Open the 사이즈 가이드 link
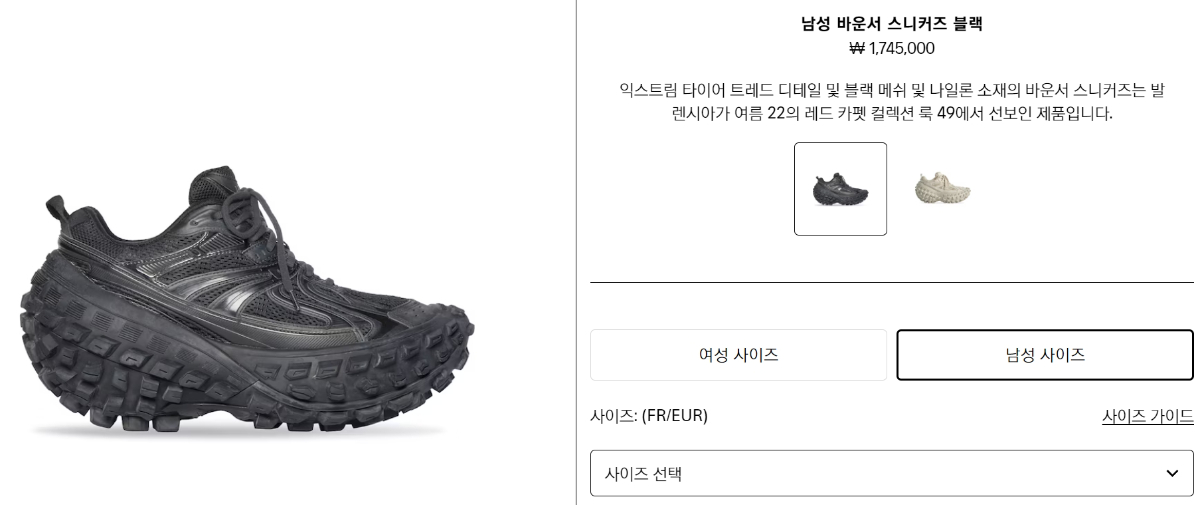This screenshot has width=1200, height=505. tap(1147, 416)
